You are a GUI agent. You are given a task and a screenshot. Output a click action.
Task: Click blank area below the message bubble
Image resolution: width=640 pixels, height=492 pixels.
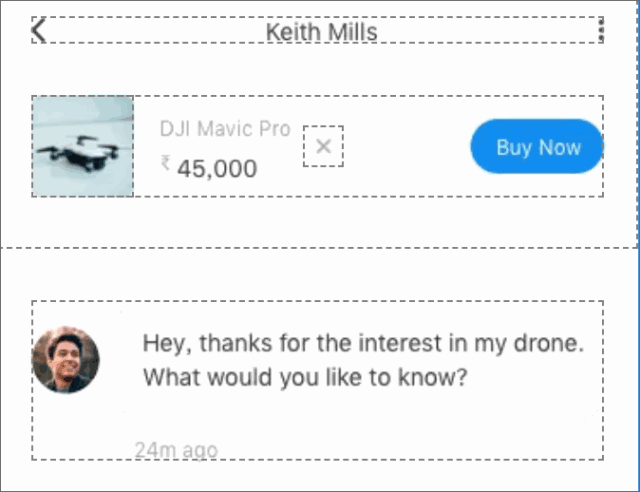[320, 476]
